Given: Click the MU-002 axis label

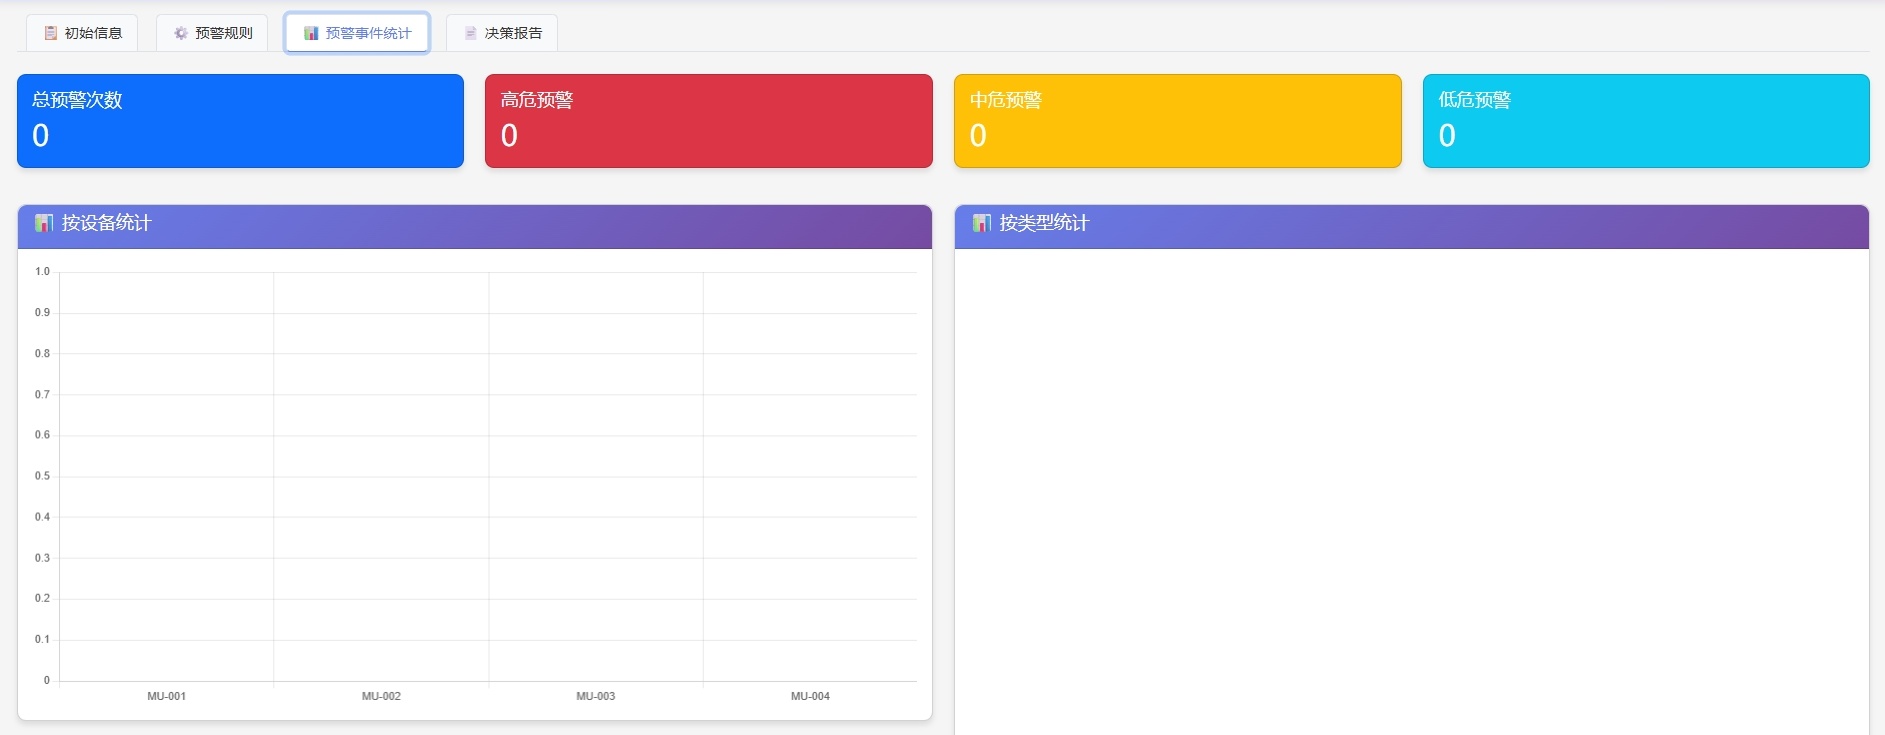Looking at the screenshot, I should click(x=381, y=696).
